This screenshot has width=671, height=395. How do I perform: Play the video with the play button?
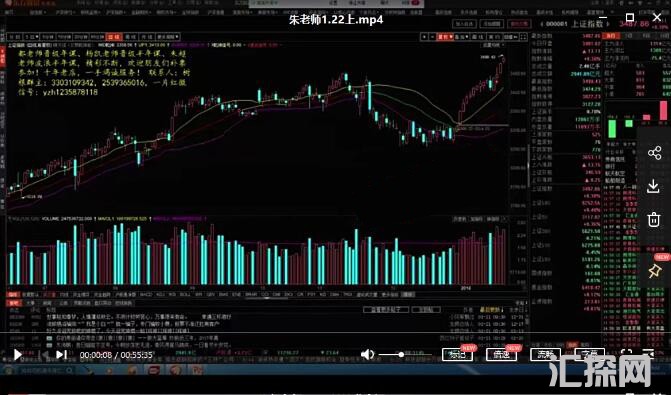click(18, 355)
